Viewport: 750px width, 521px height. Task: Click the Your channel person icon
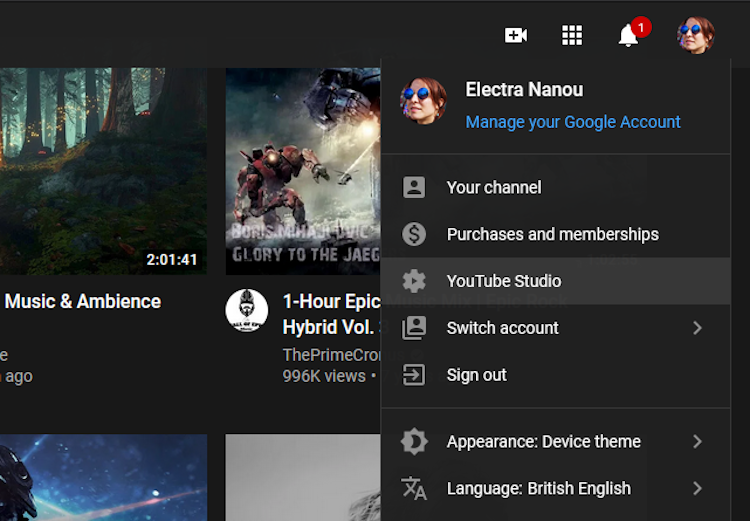pyautogui.click(x=414, y=187)
